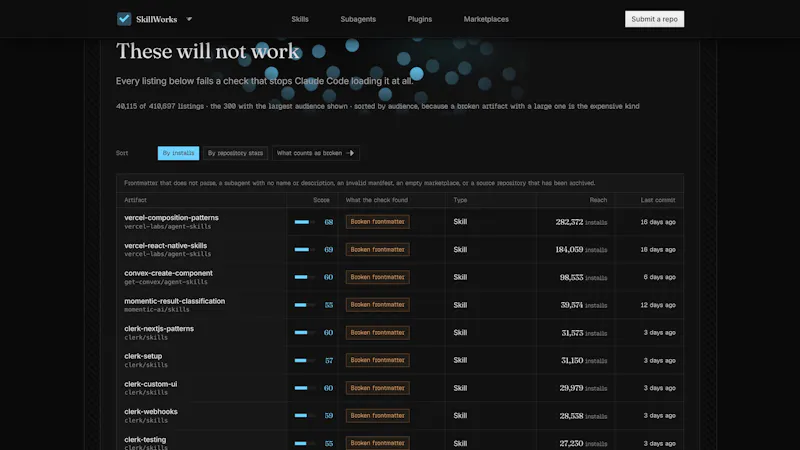Open the Plugins nav item
Image resolution: width=800 pixels, height=450 pixels.
[419, 19]
